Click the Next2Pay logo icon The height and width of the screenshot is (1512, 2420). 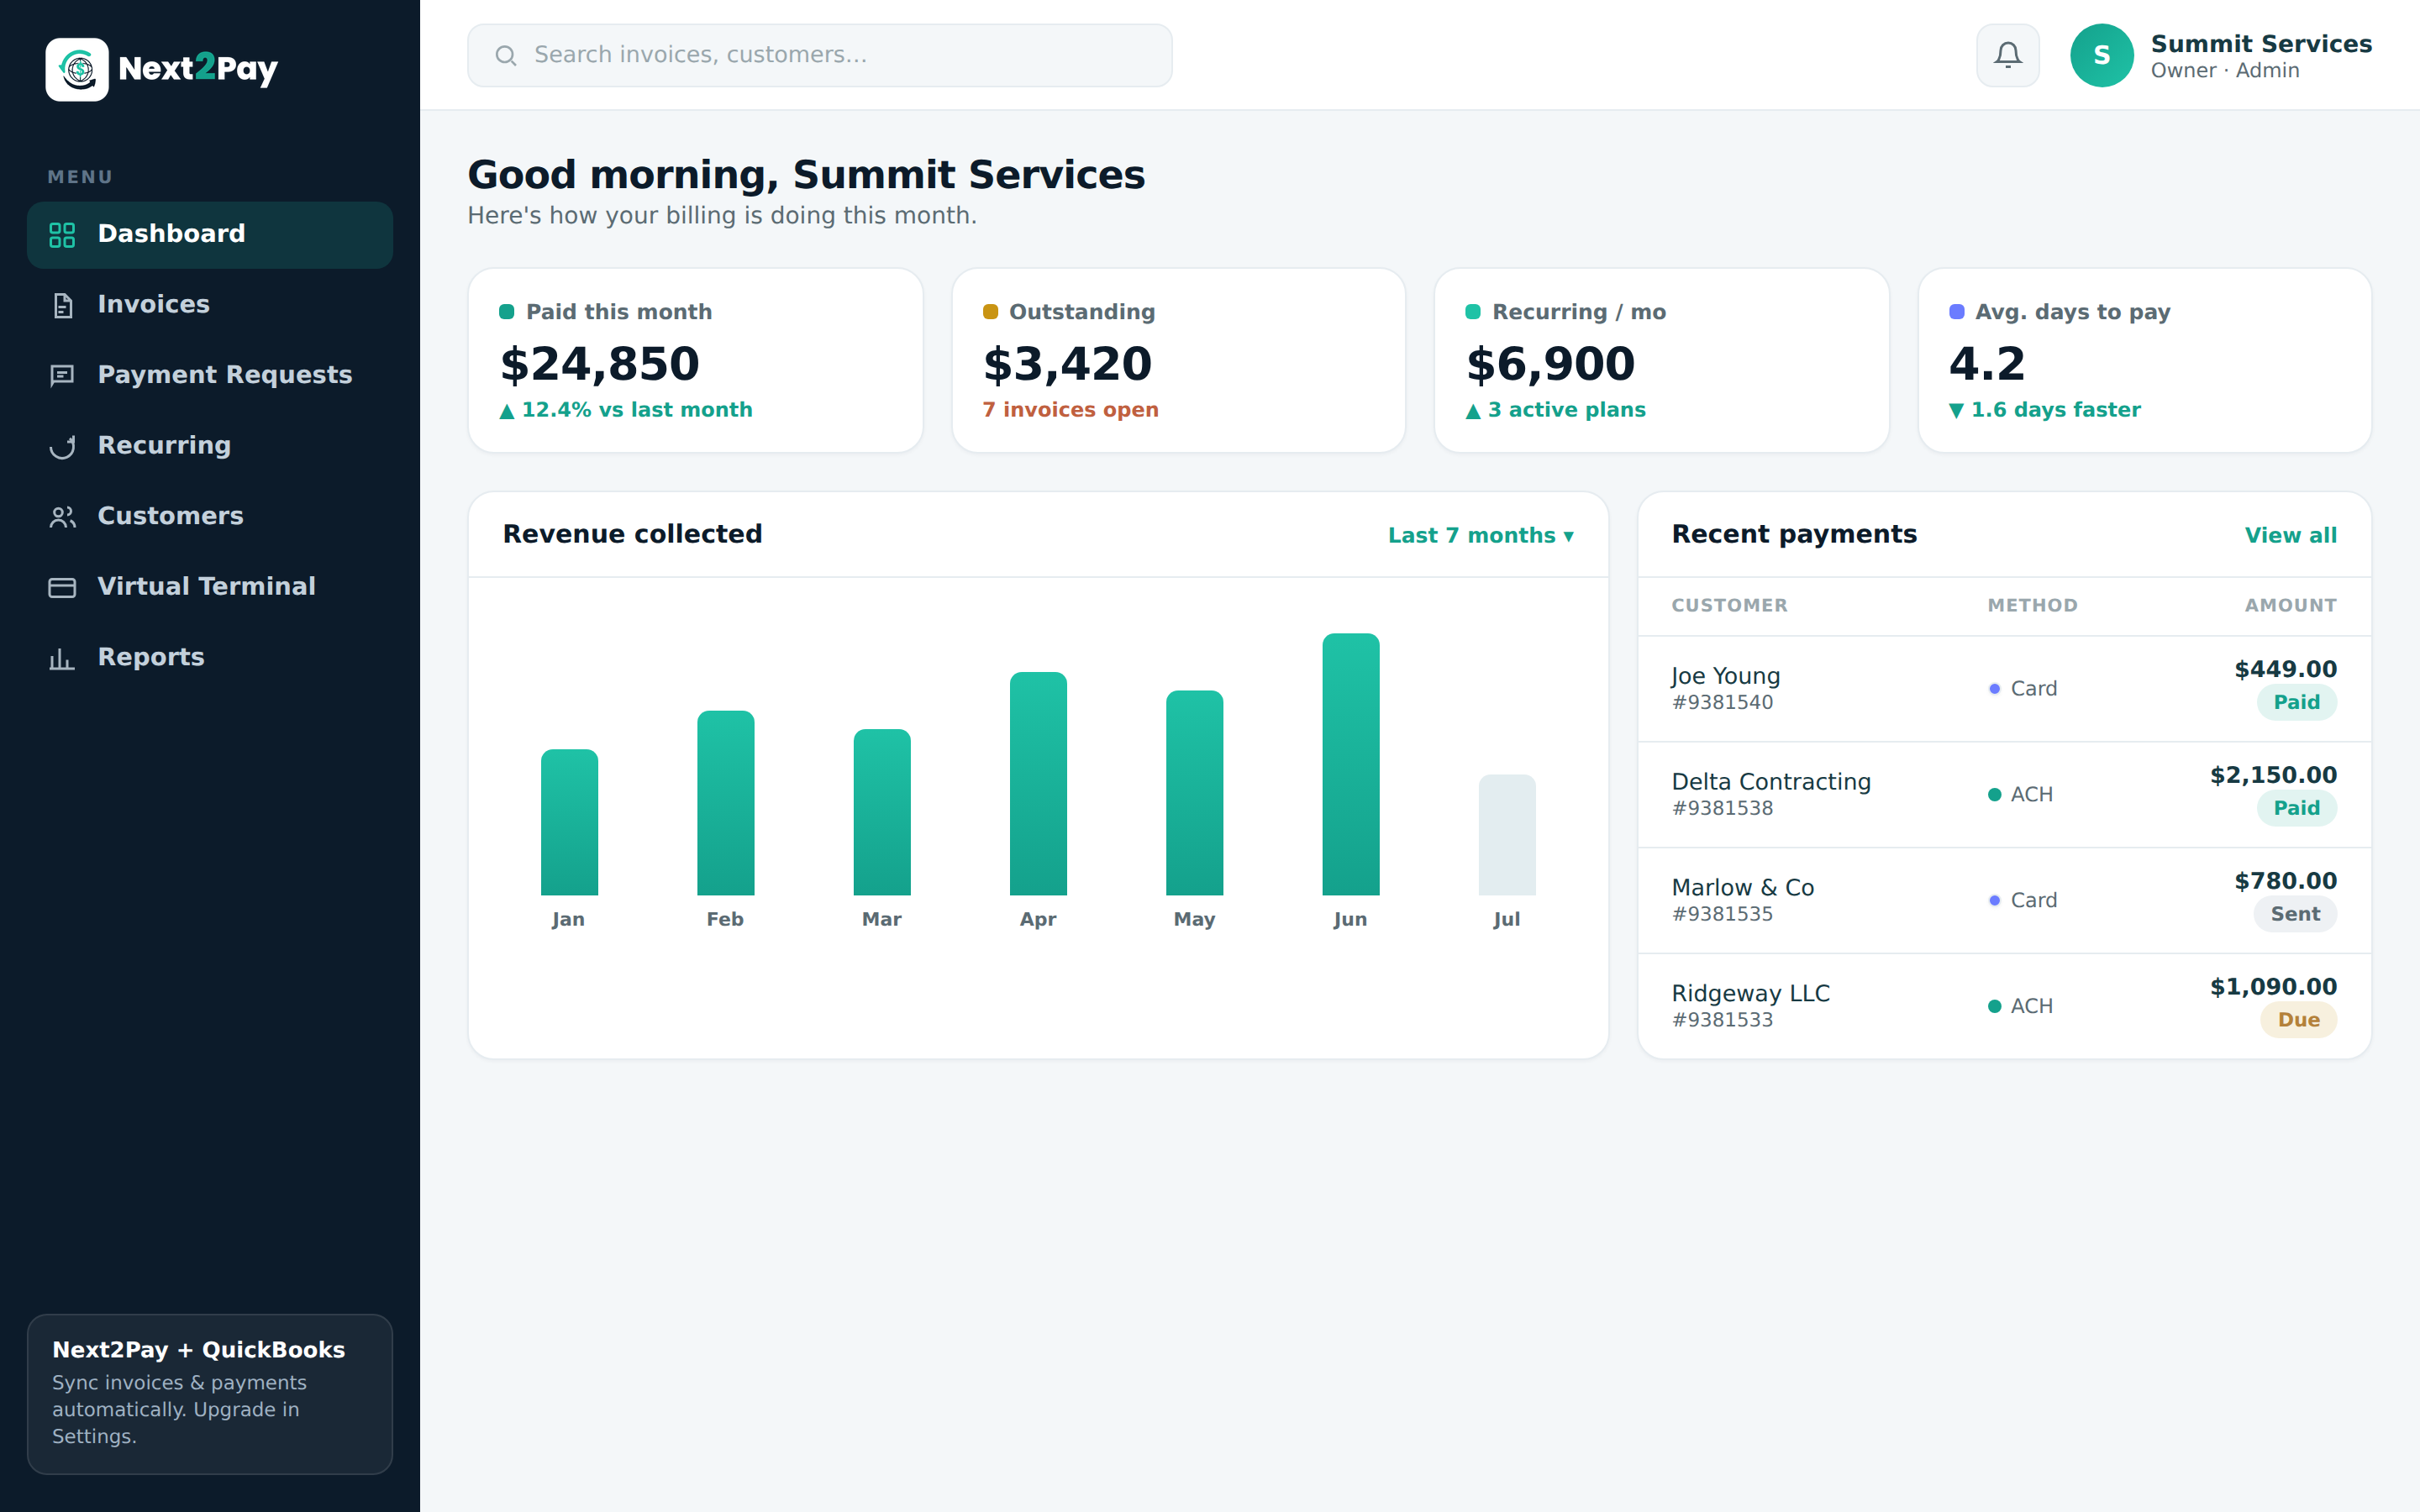coord(77,69)
